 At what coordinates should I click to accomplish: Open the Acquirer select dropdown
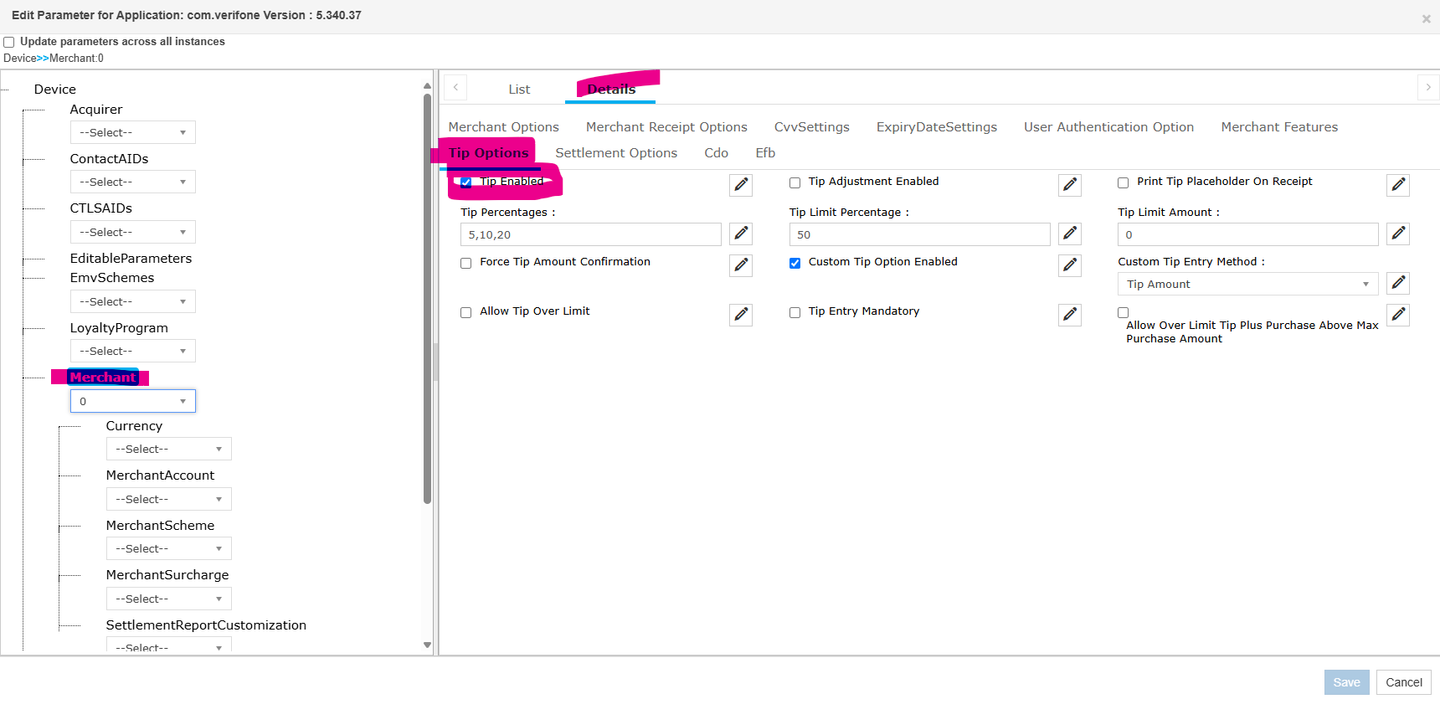click(x=133, y=132)
